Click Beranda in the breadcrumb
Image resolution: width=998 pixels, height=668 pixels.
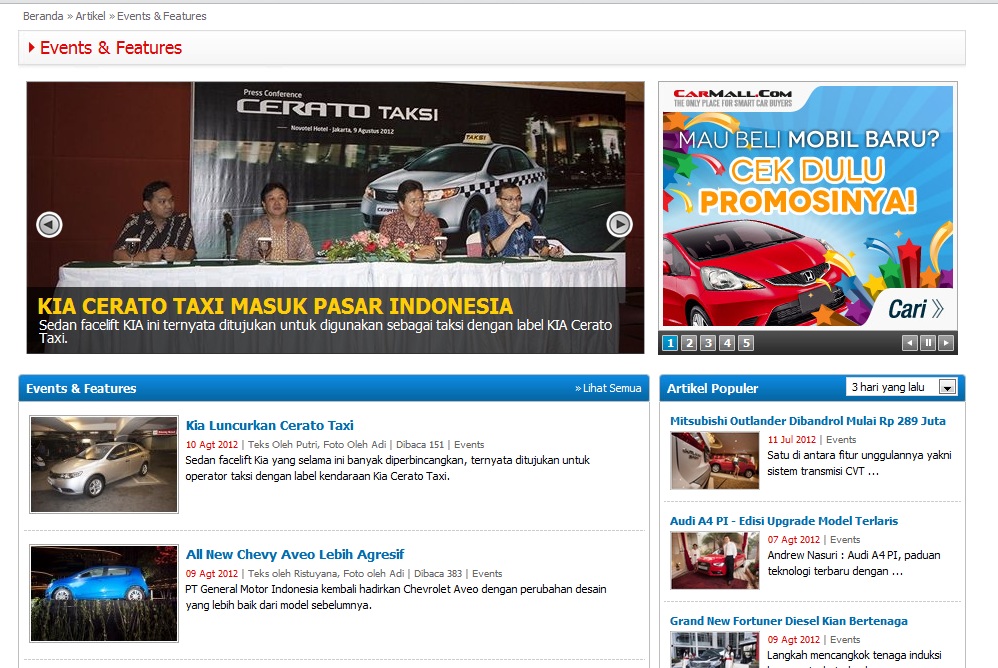tap(43, 16)
